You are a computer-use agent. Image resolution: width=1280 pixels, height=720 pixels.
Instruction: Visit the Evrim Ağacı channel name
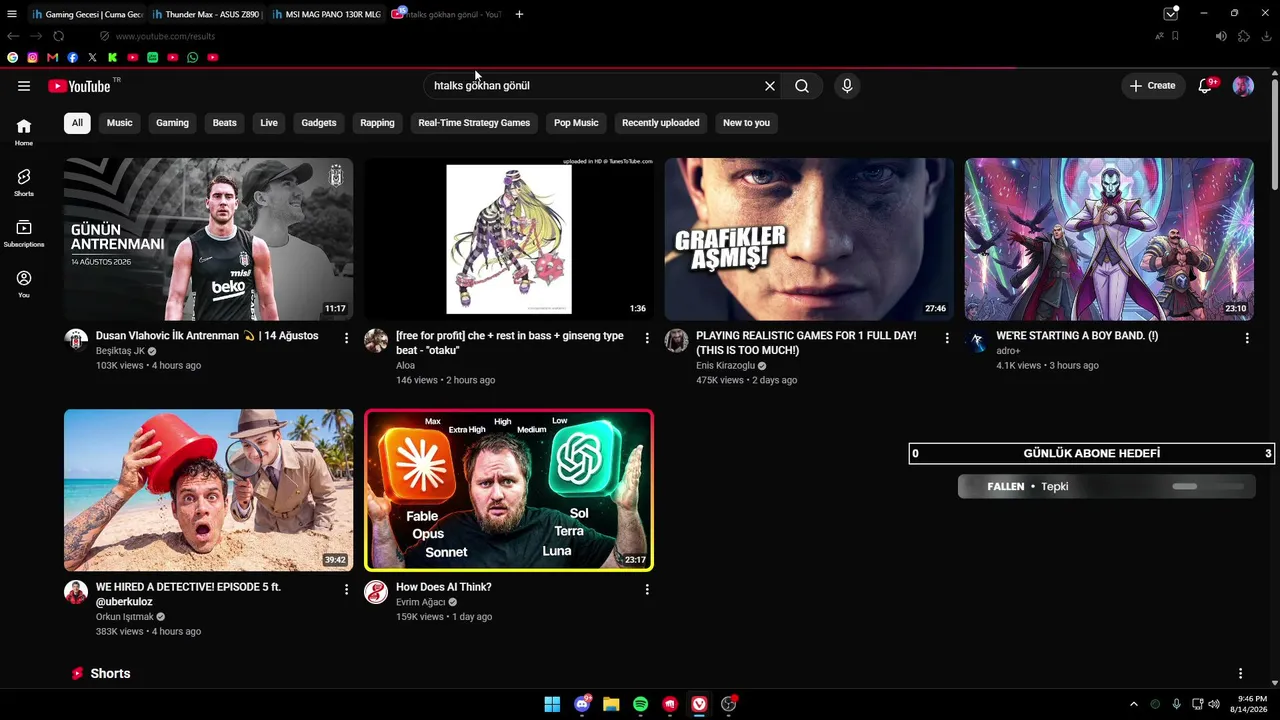(x=421, y=602)
